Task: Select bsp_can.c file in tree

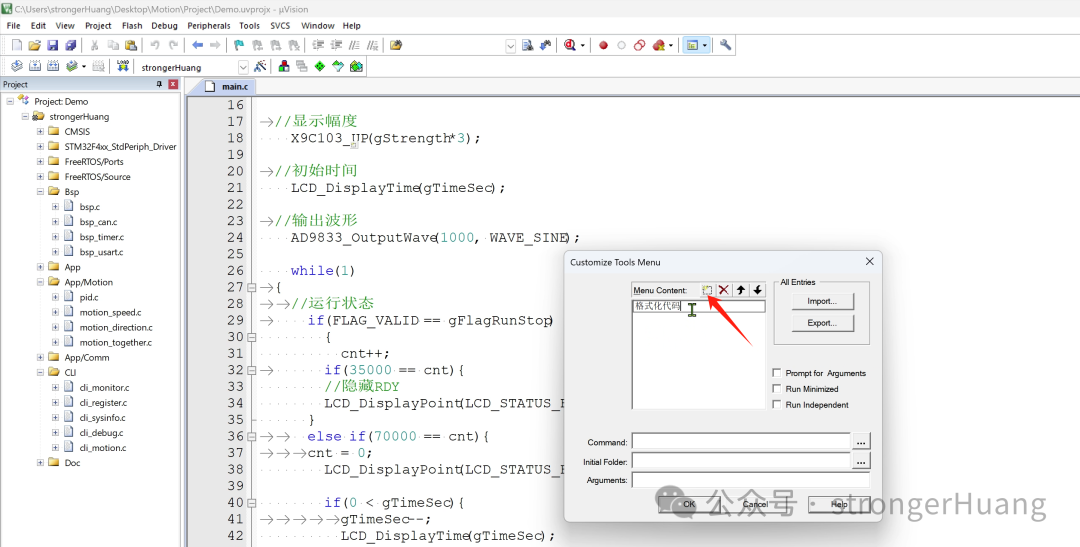Action: click(x=98, y=222)
